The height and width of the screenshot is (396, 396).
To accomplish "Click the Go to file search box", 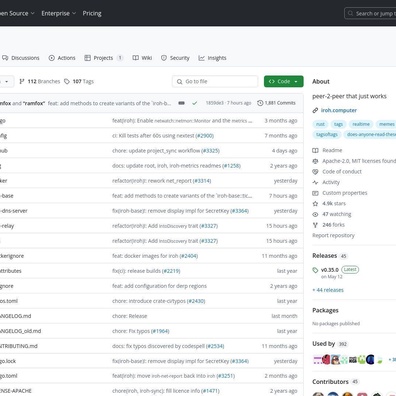I will [215, 81].
